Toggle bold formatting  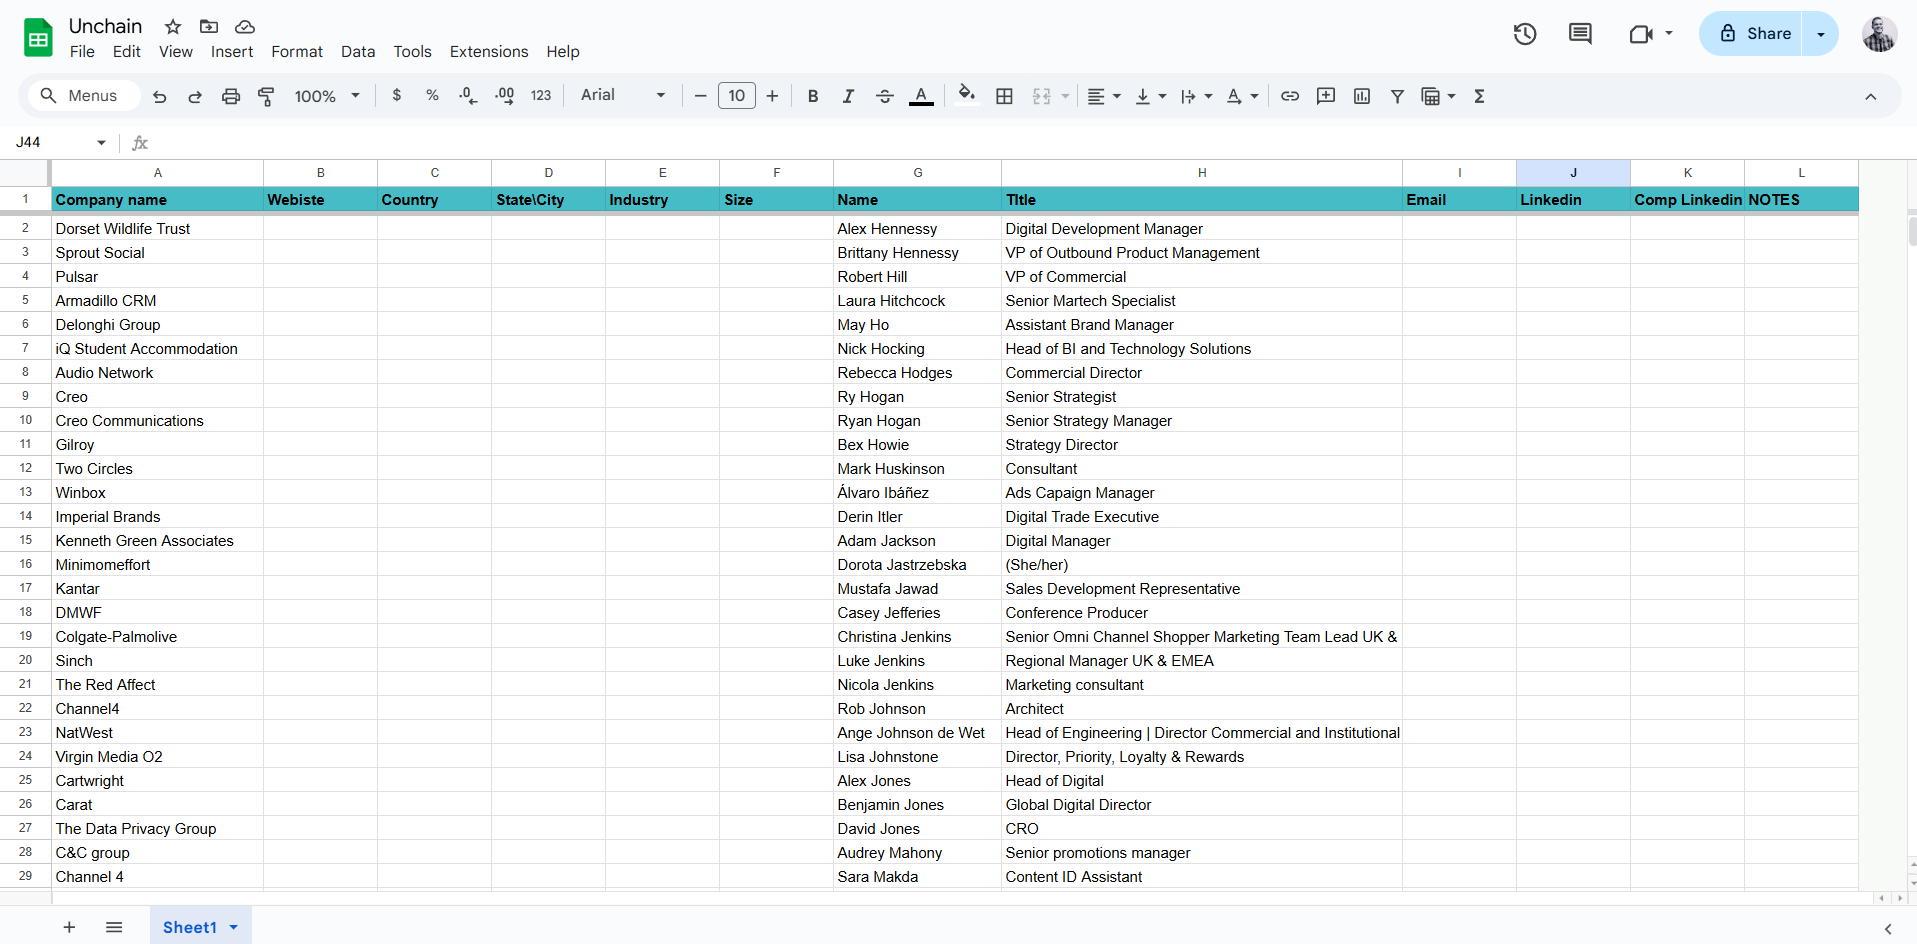tap(813, 96)
